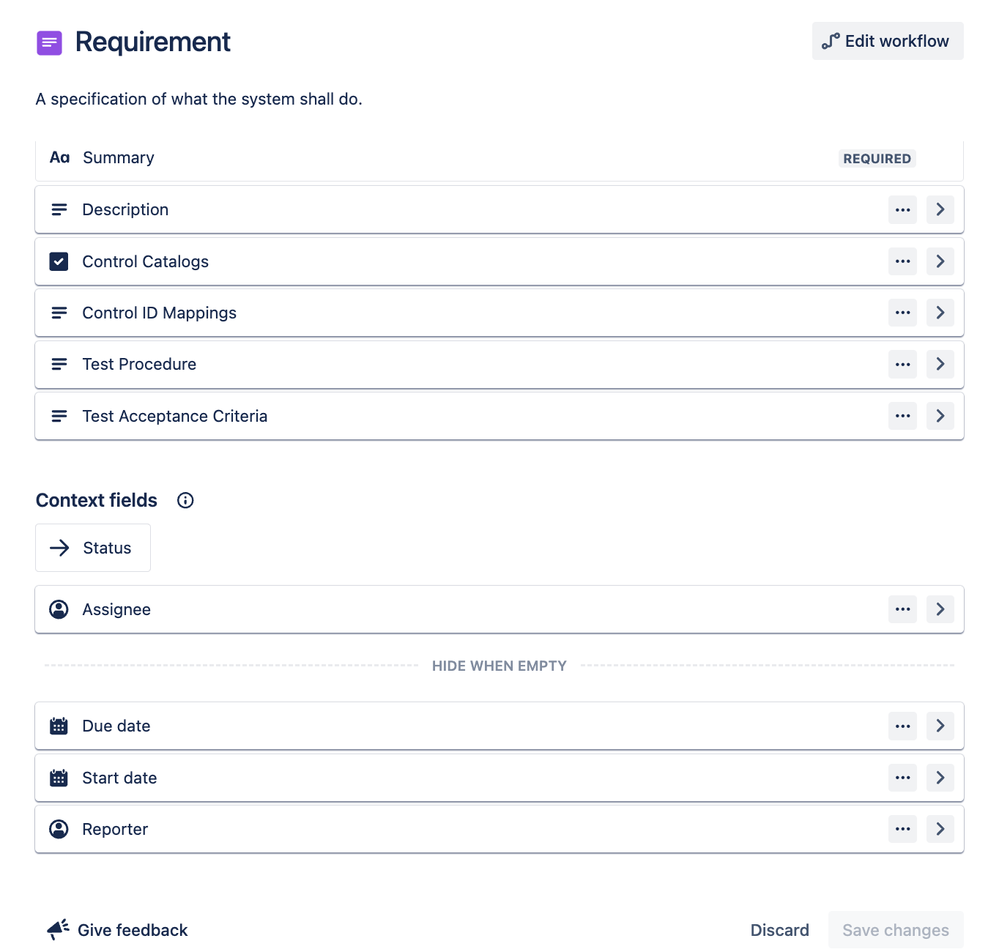Image resolution: width=999 pixels, height=949 pixels.
Task: Click the Save changes button
Action: pos(895,930)
